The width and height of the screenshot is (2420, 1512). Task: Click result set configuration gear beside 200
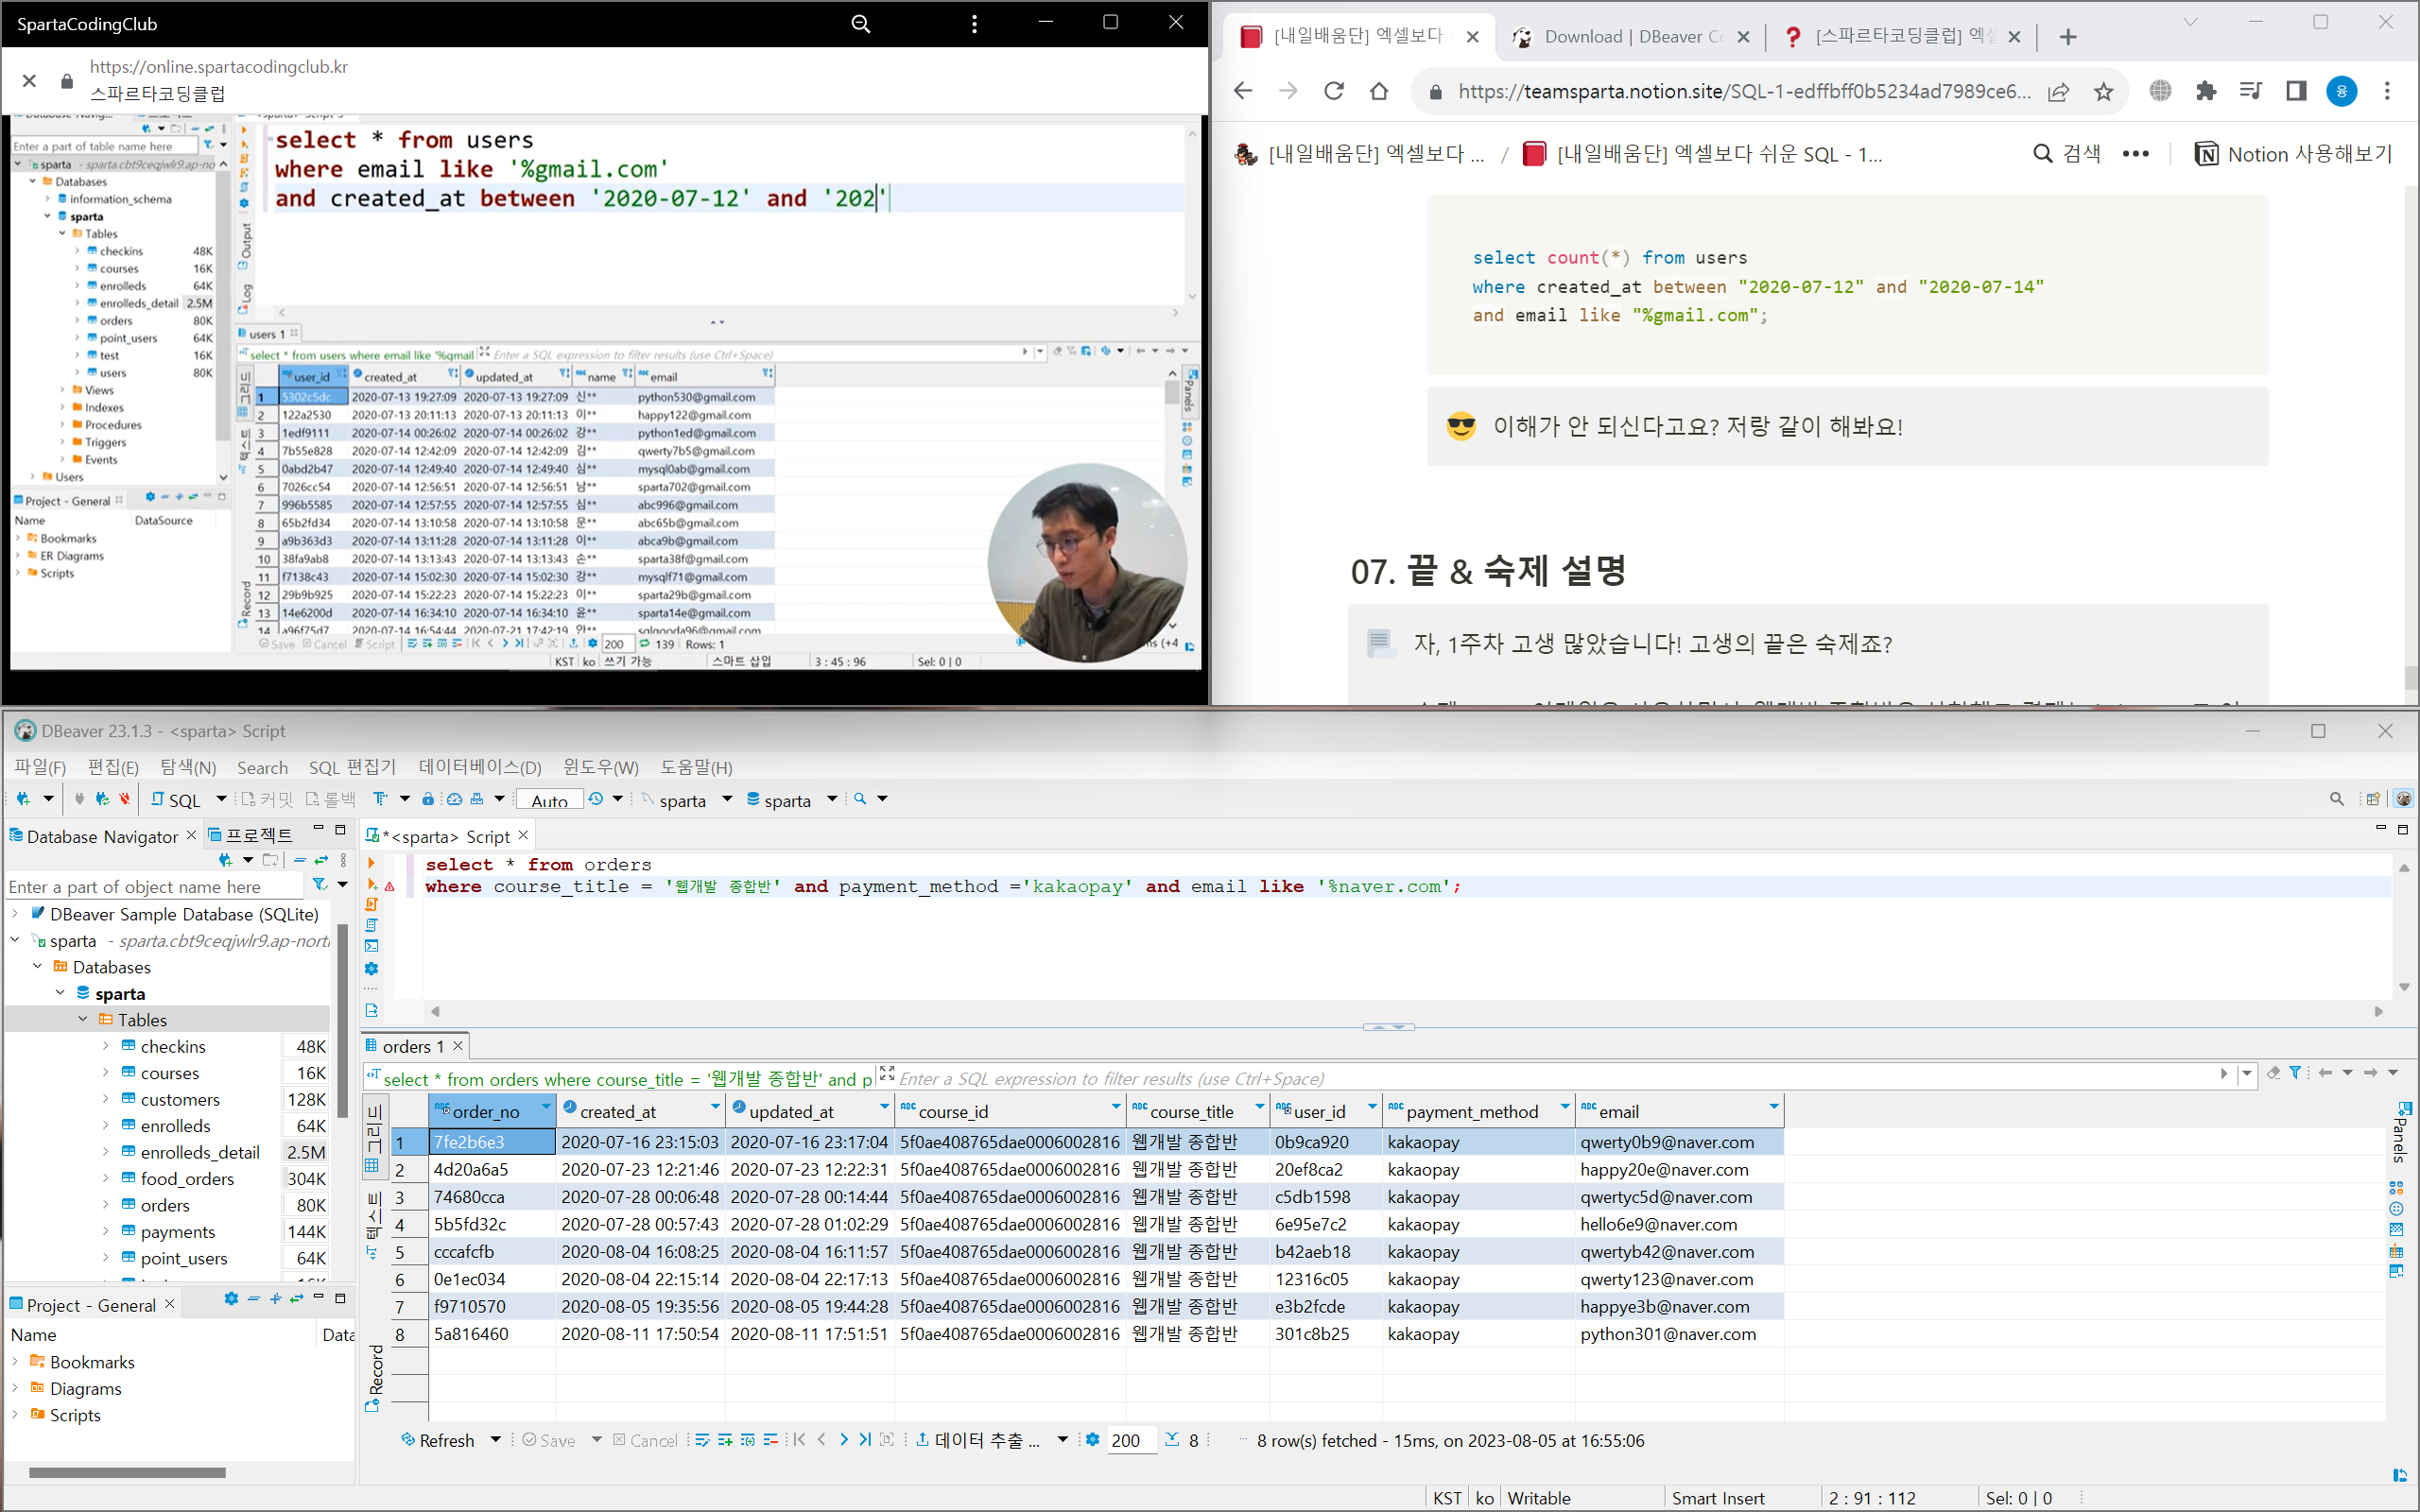1092,1440
